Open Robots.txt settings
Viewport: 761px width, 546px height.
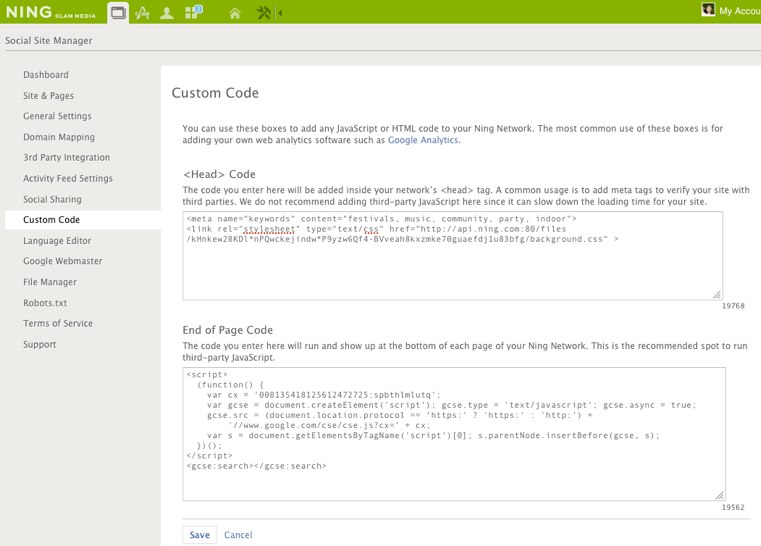click(x=45, y=303)
